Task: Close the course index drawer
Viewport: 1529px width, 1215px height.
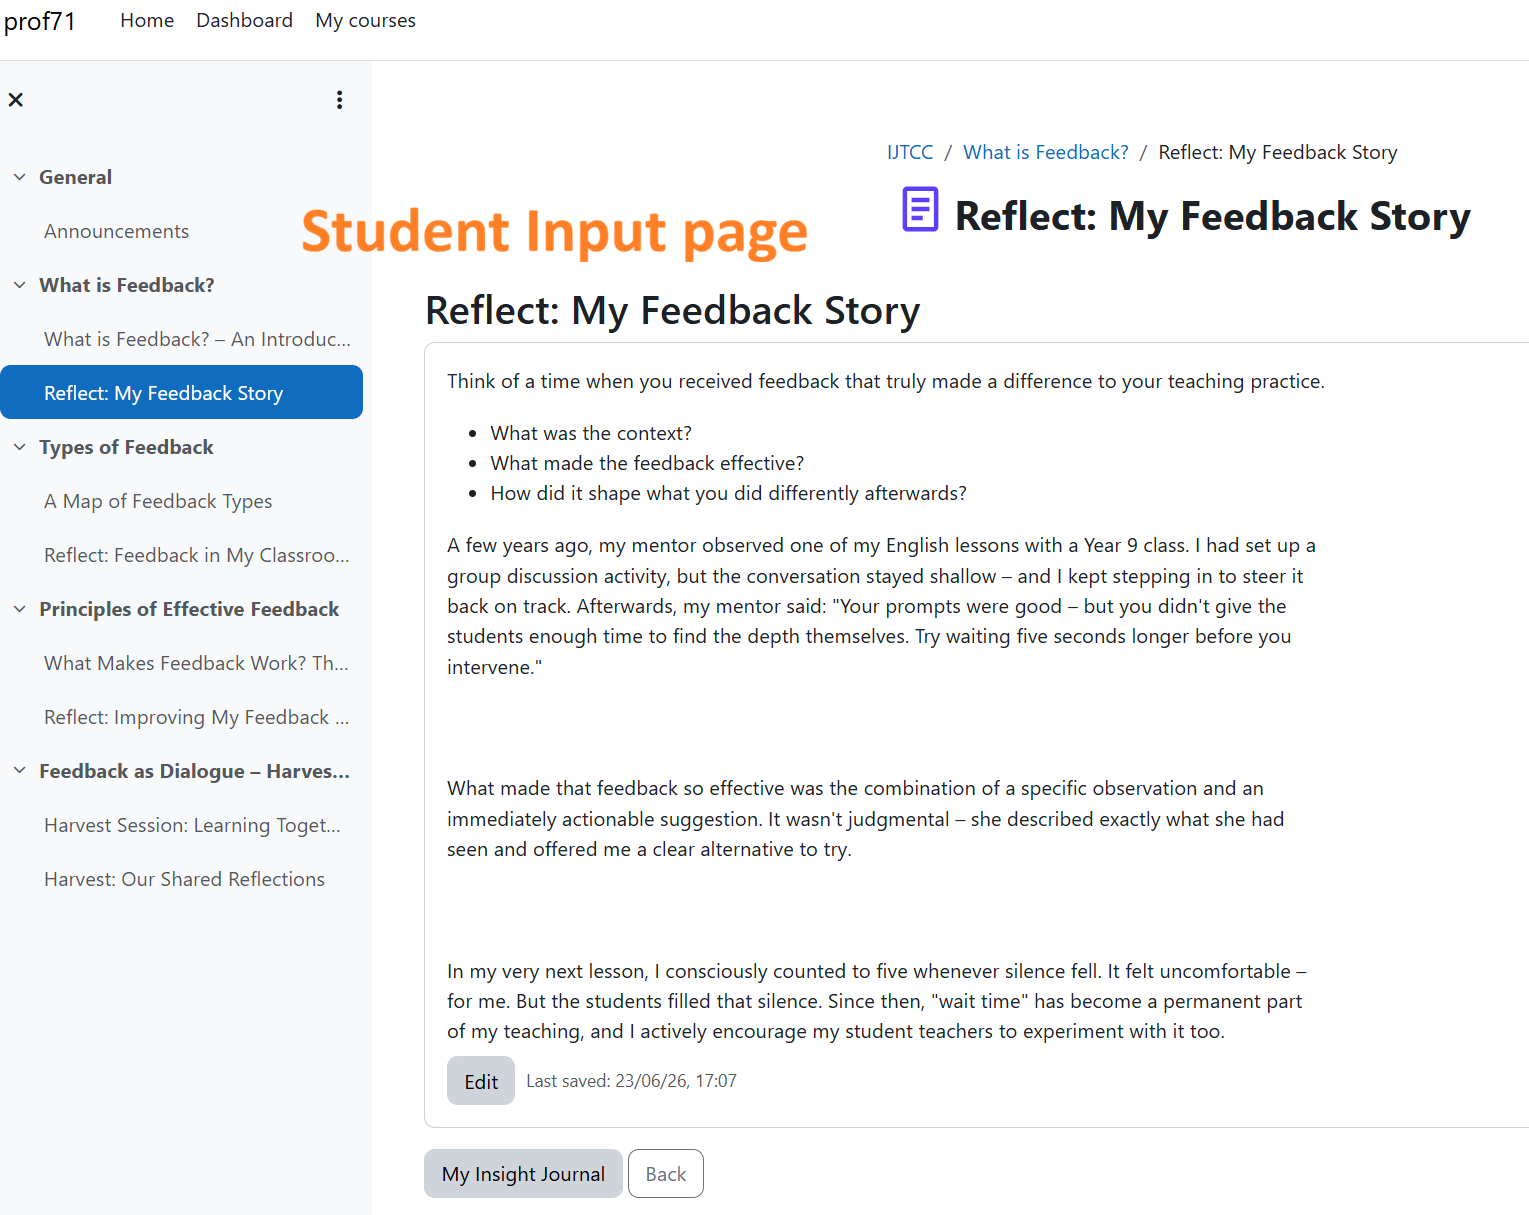Action: 16,100
